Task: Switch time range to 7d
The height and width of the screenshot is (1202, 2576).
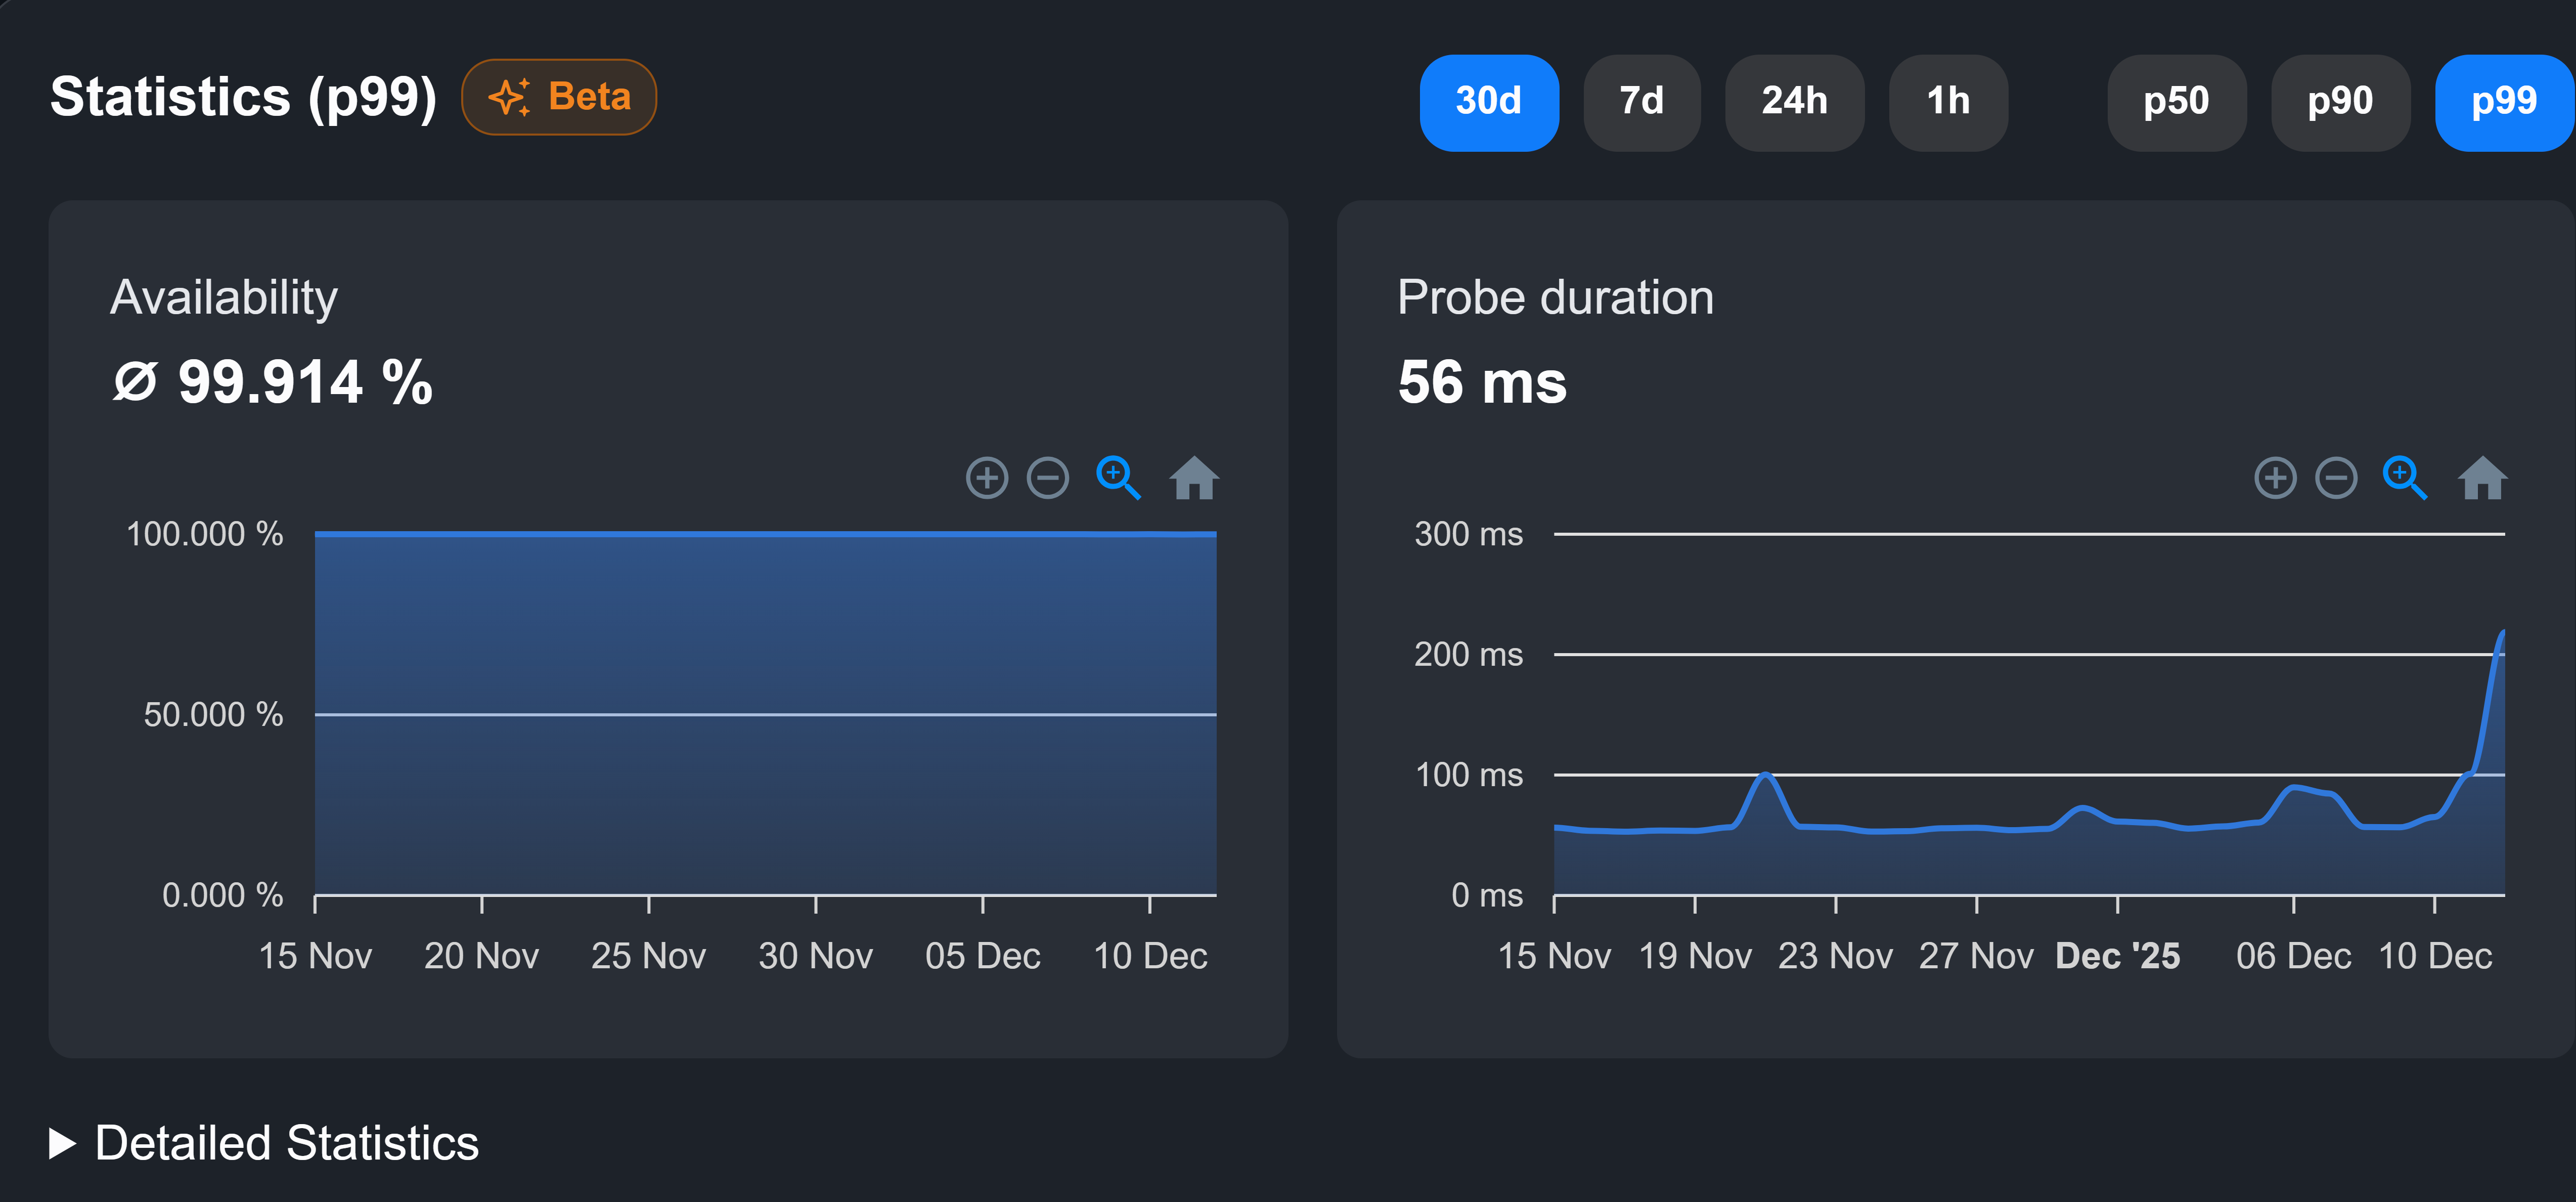Action: 1641,102
